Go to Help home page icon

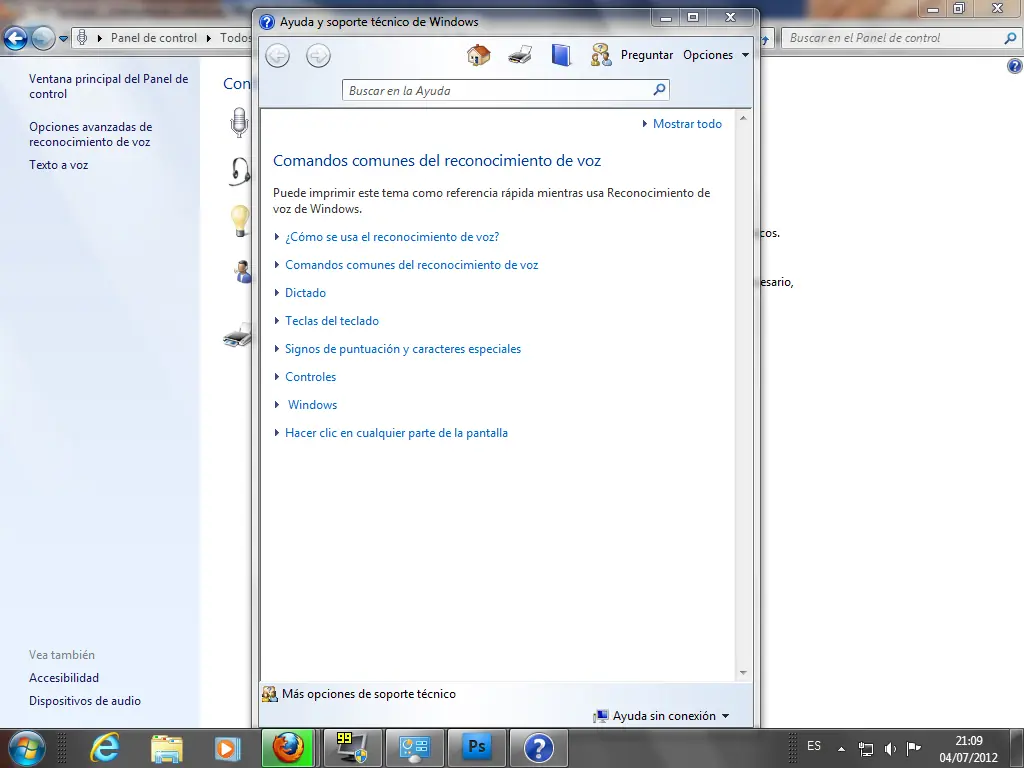click(479, 55)
